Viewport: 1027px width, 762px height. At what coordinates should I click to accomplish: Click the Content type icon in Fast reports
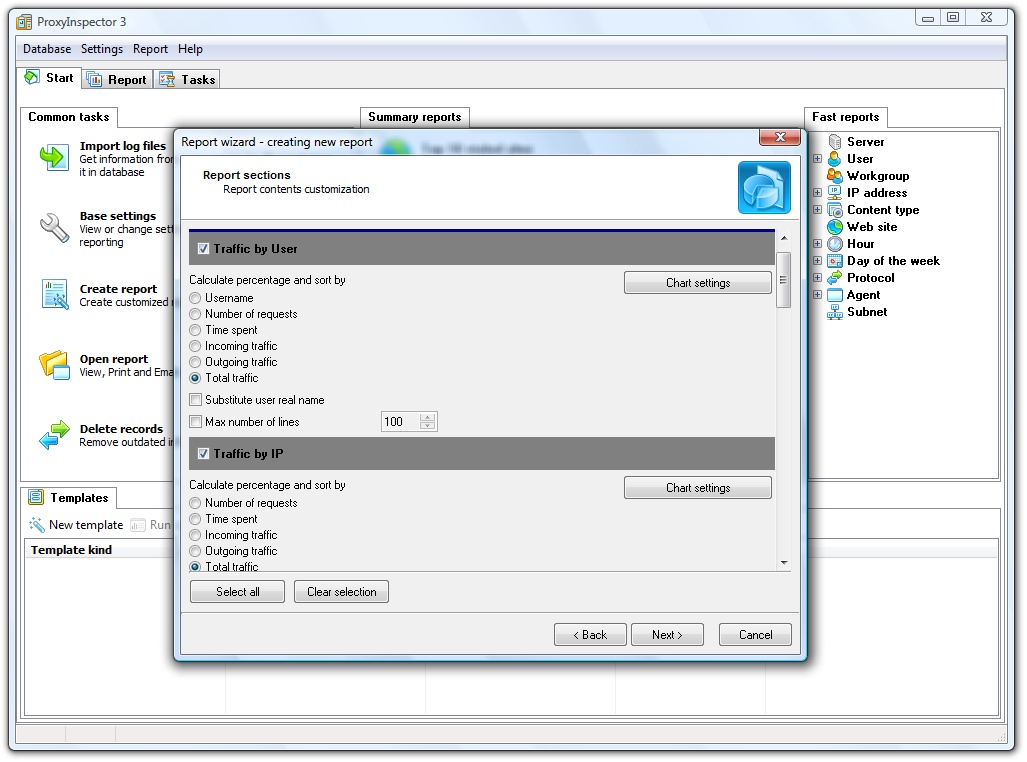click(834, 210)
